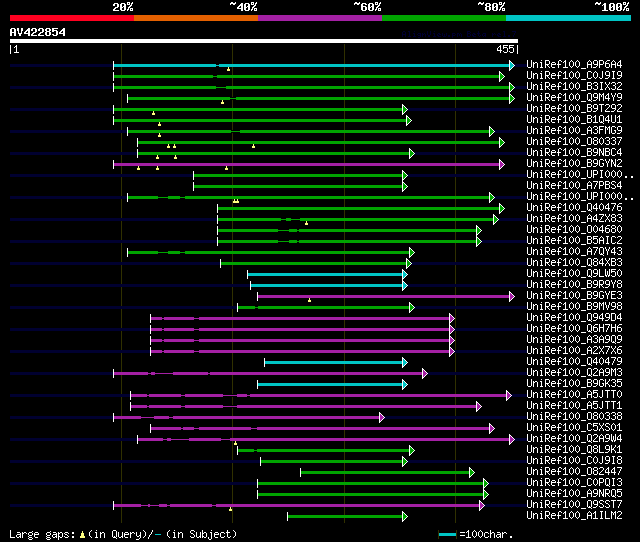Select the UniRef100_A7PBS4 label

[574, 186]
